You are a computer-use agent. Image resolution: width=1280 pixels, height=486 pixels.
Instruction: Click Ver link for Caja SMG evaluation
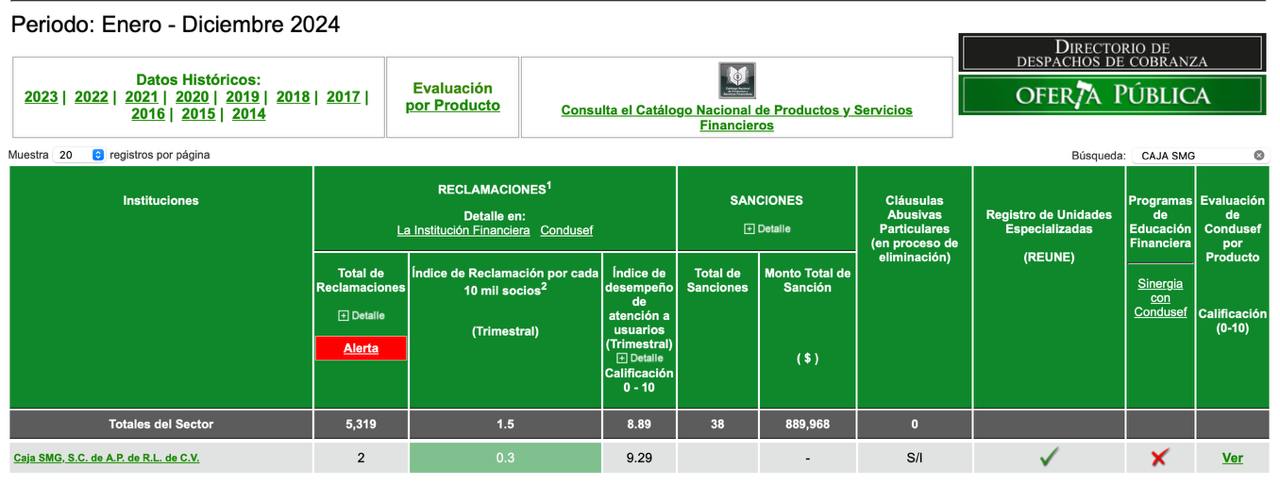(1232, 458)
